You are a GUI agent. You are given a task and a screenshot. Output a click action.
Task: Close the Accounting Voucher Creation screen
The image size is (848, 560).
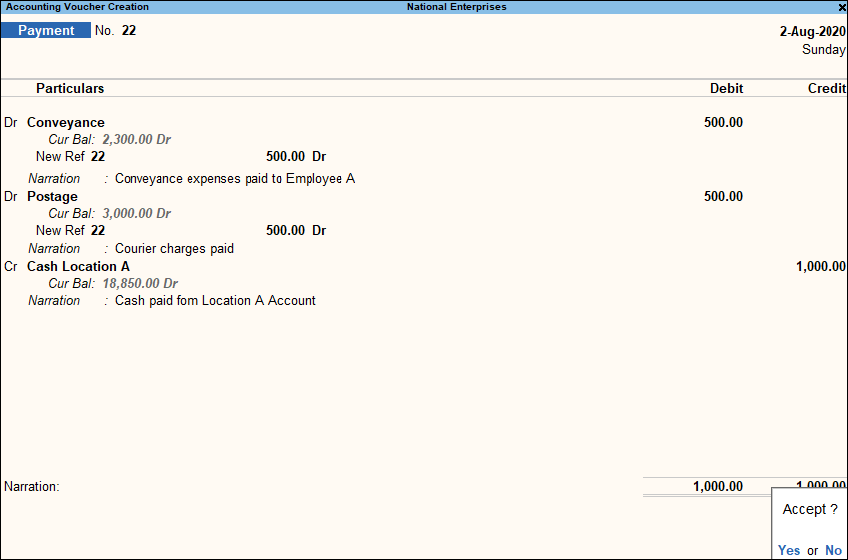(843, 7)
